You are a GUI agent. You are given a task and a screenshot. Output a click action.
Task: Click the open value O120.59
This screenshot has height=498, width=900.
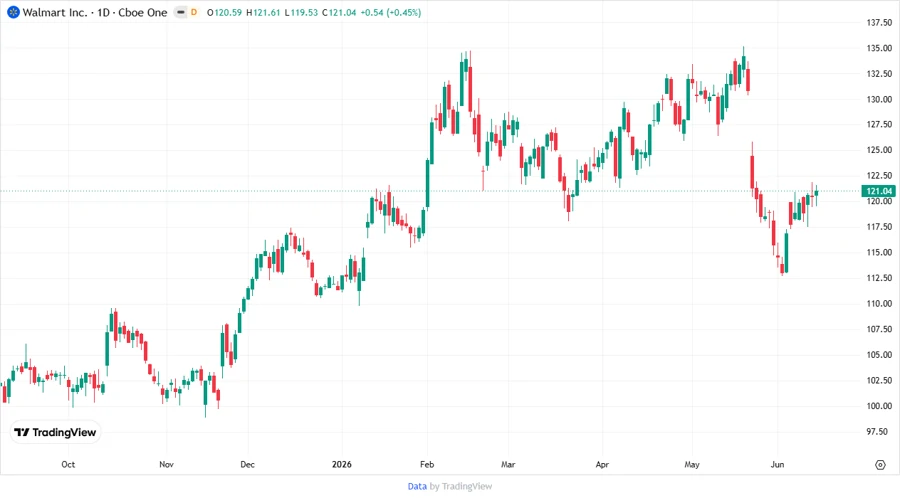[224, 12]
